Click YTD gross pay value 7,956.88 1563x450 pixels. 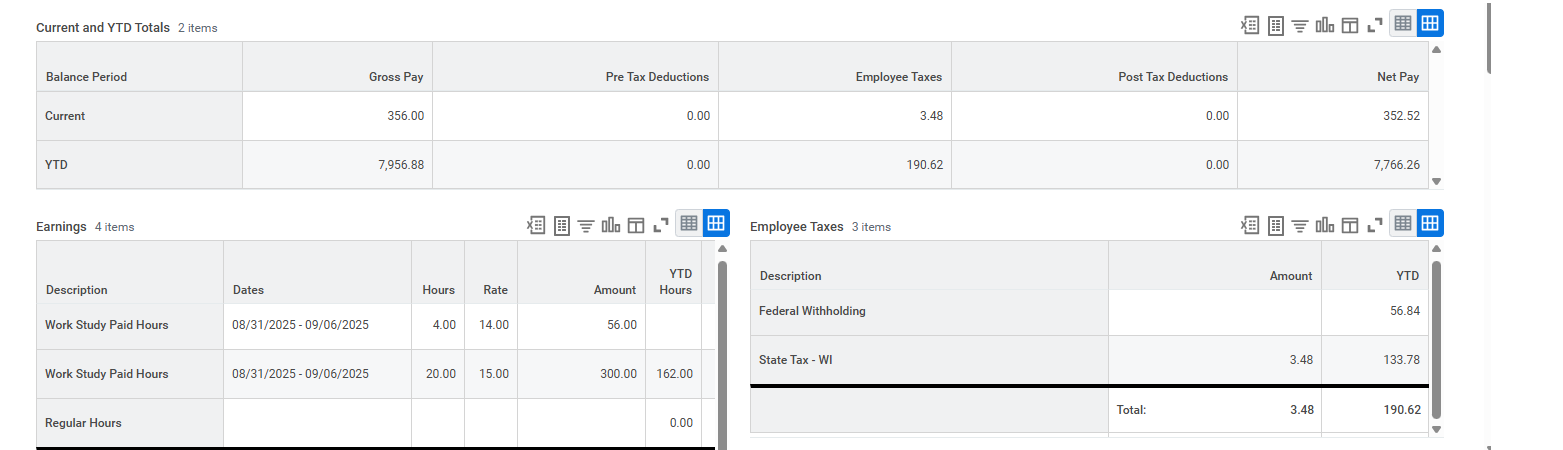(x=400, y=165)
